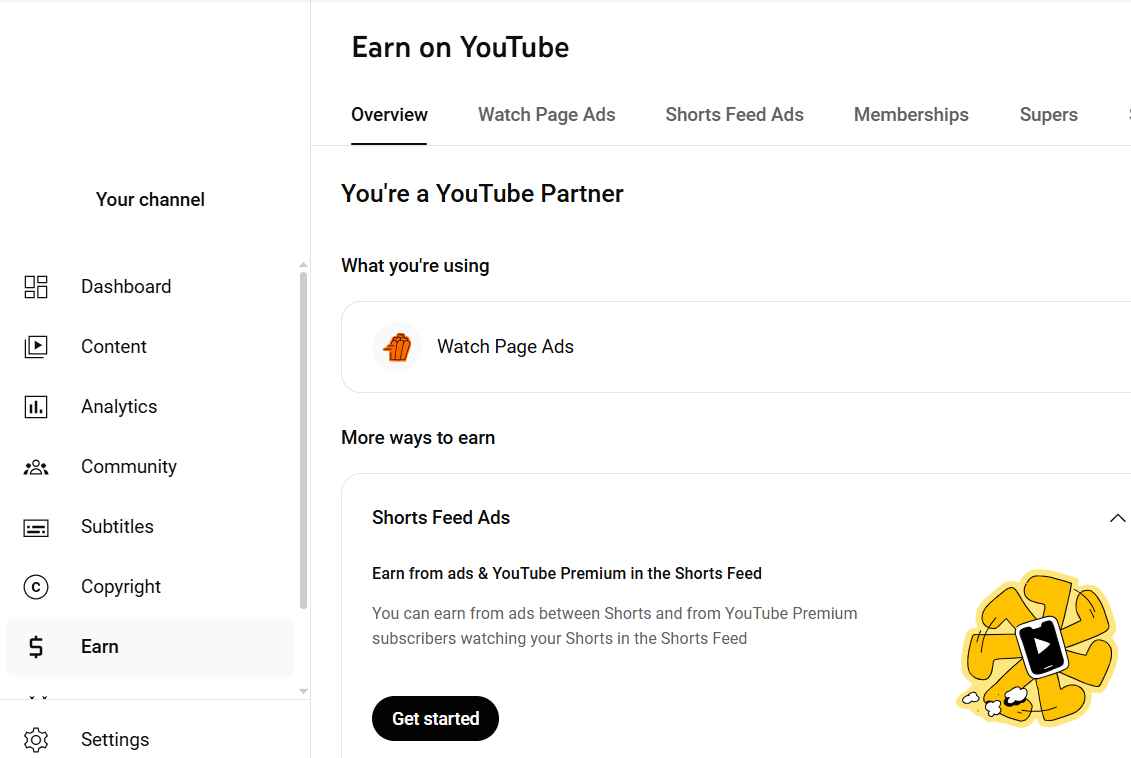
Task: Open the Shorts Feed Ads tab
Action: pyautogui.click(x=734, y=115)
